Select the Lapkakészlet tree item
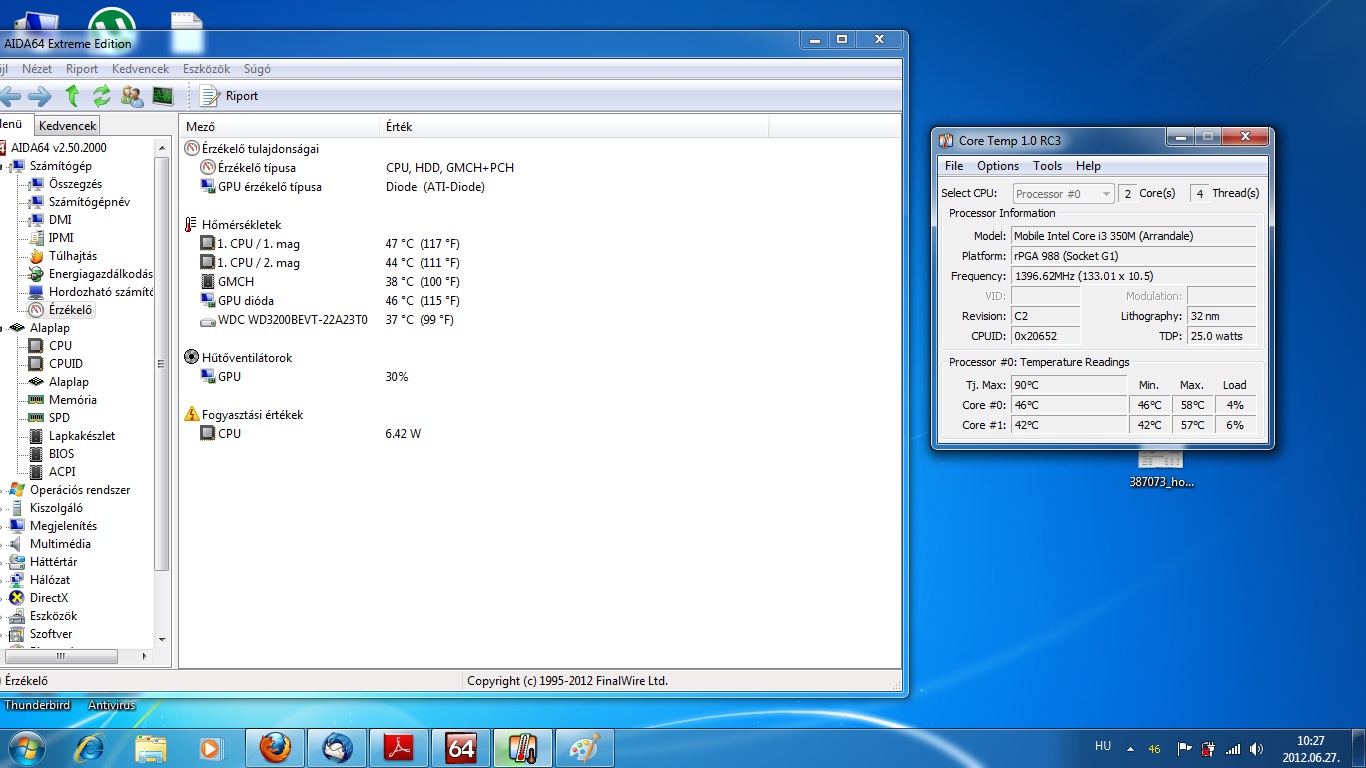Screen dimensions: 1366x768 [82, 436]
